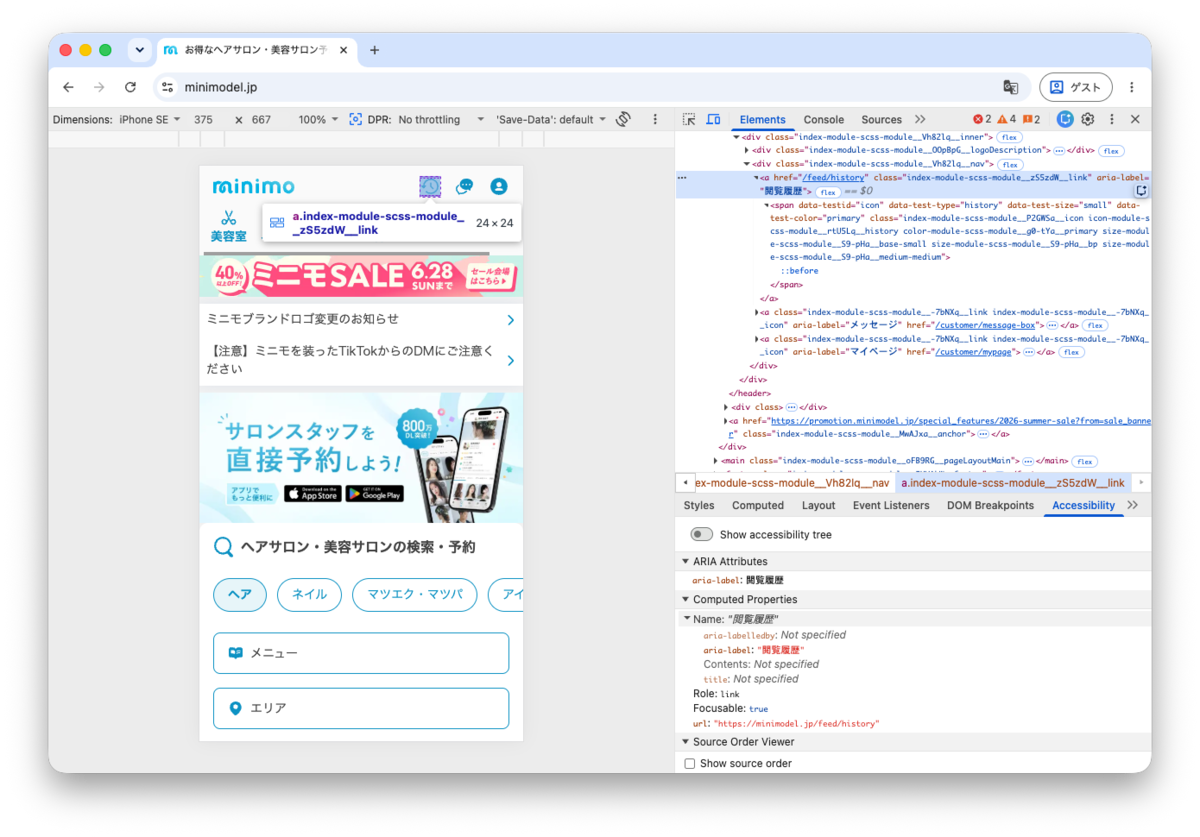Open the DOM Breakpoints sidebar tab

coord(990,505)
